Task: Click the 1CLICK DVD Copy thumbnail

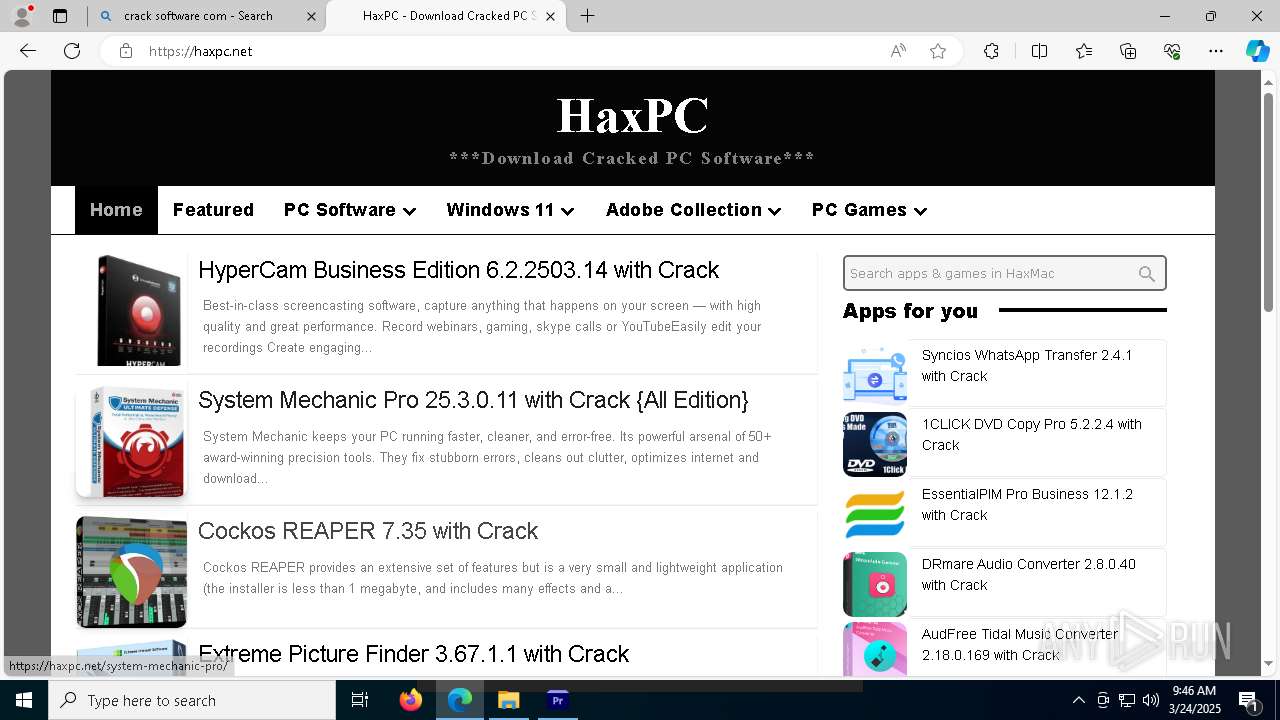Action: 875,444
